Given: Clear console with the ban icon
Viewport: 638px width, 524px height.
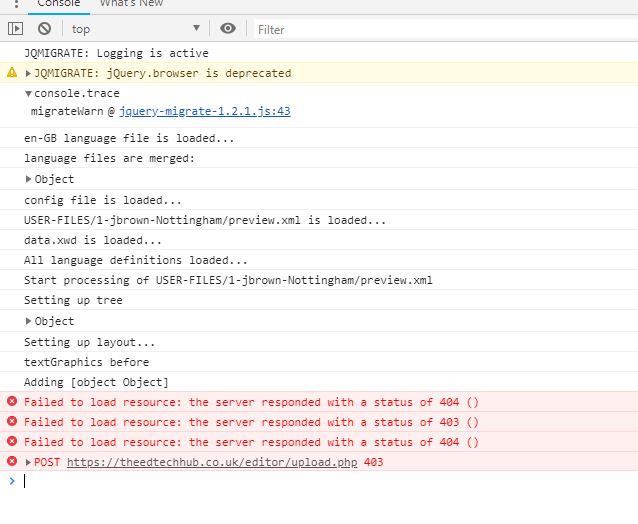Looking at the screenshot, I should point(44,29).
